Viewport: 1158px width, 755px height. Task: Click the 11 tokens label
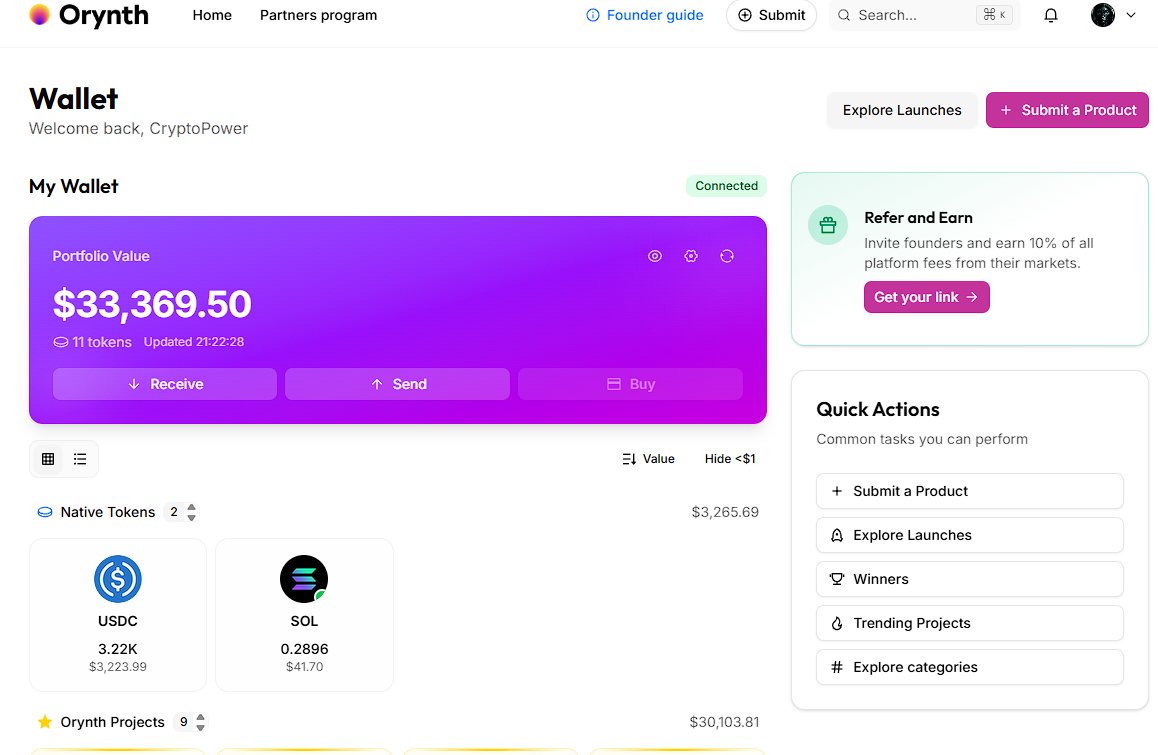coord(92,342)
